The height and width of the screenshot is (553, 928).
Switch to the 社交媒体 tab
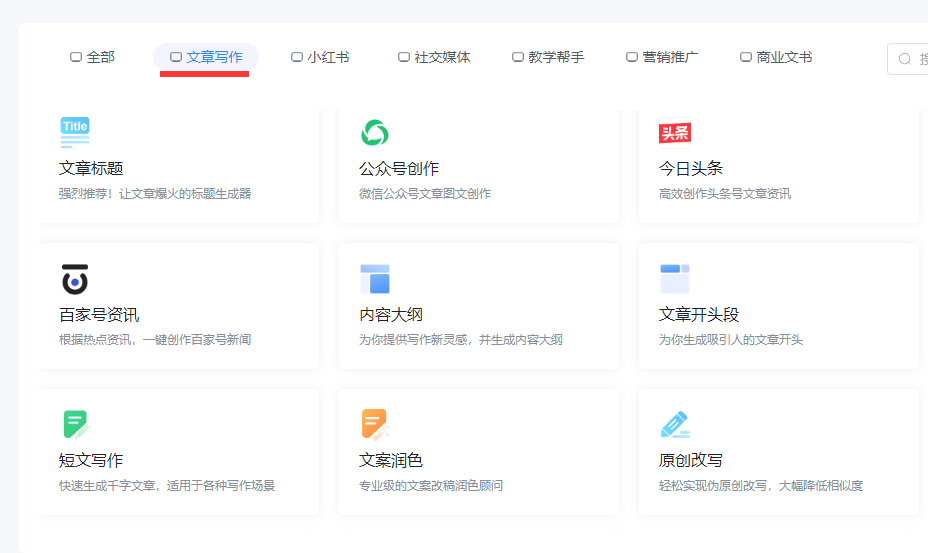(434, 57)
